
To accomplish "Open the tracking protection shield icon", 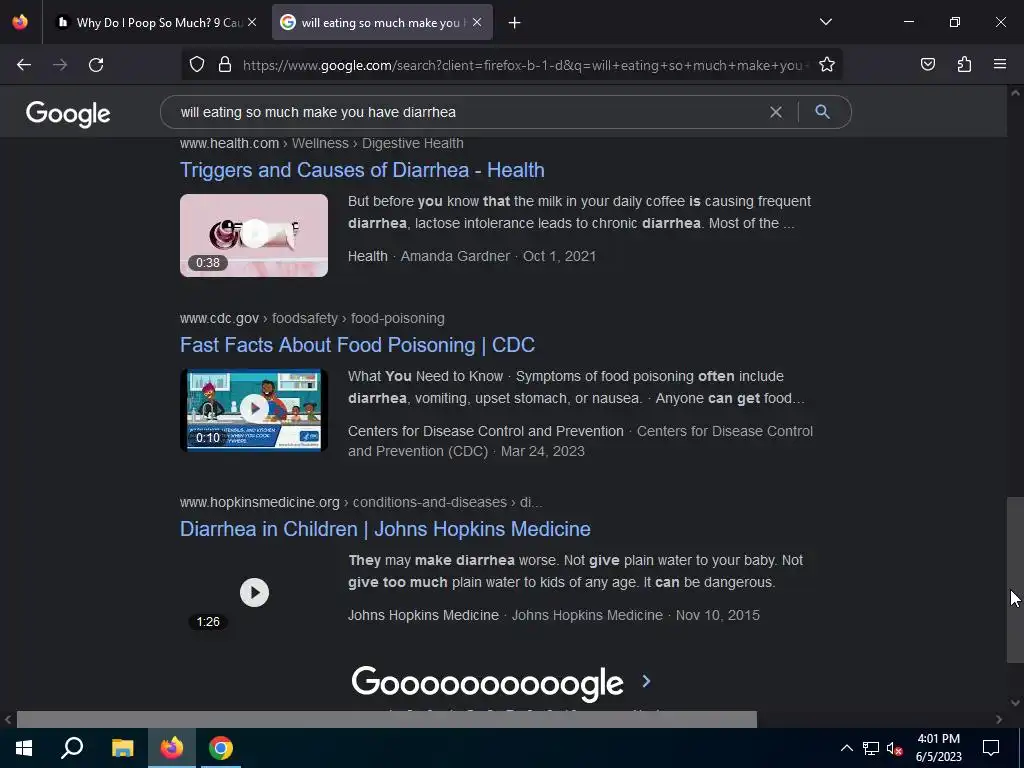I will [197, 65].
